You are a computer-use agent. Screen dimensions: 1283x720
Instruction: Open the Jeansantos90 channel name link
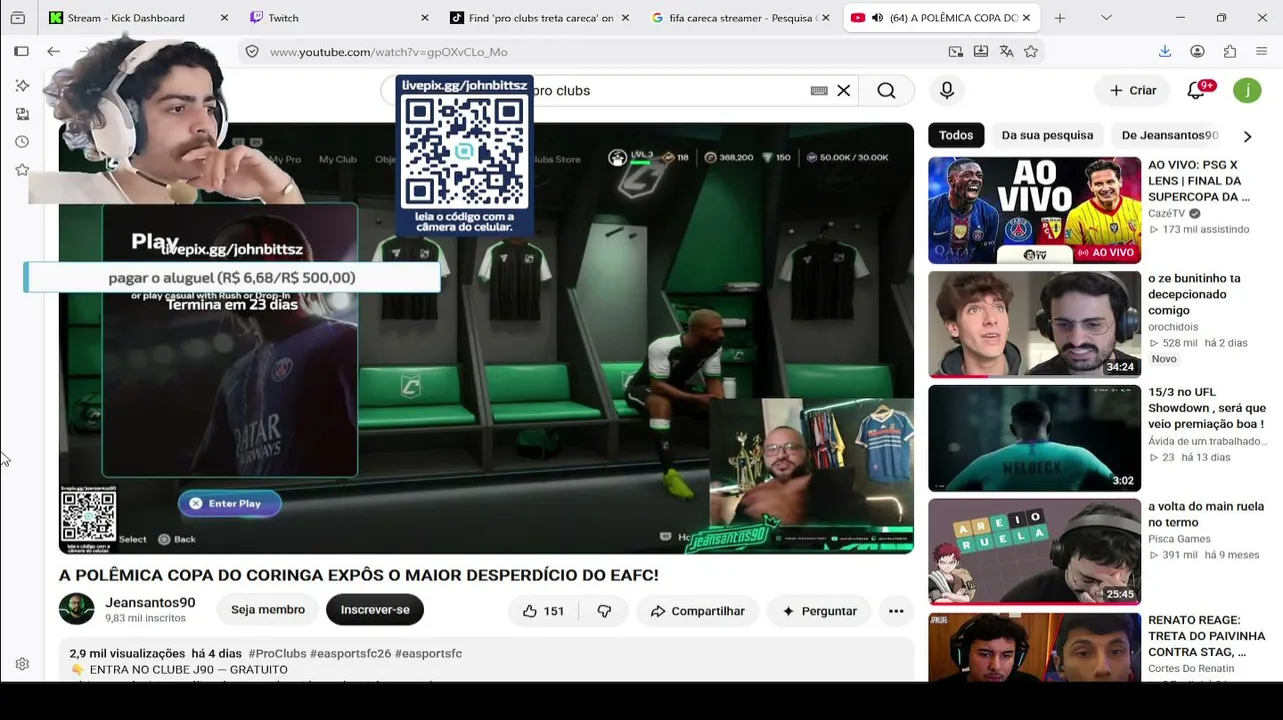150,603
